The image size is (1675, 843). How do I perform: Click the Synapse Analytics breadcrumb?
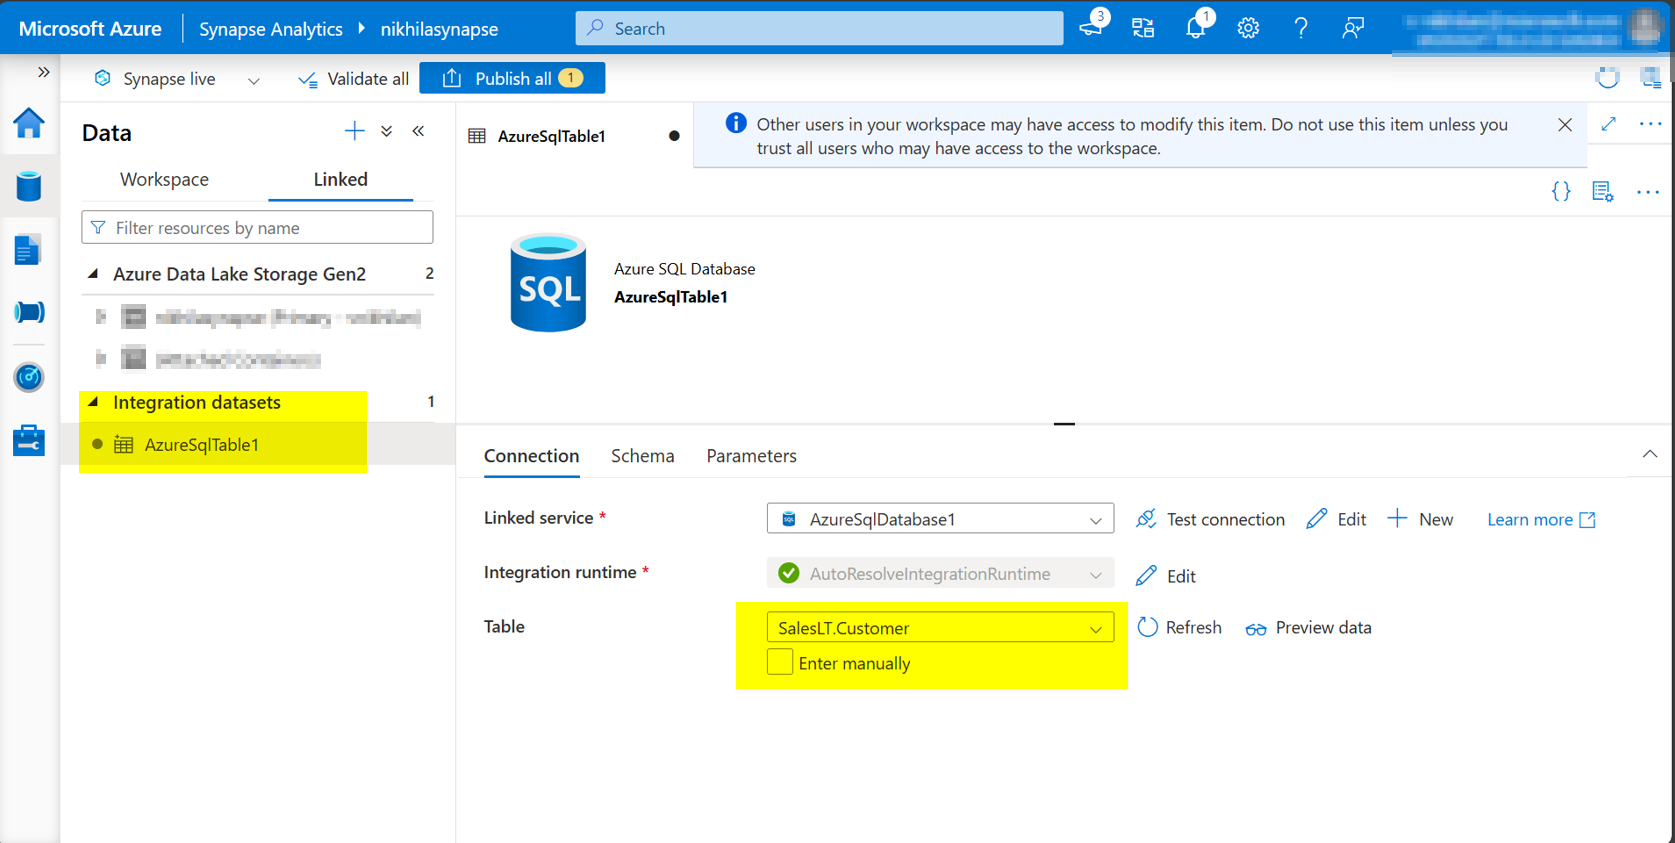click(x=271, y=29)
